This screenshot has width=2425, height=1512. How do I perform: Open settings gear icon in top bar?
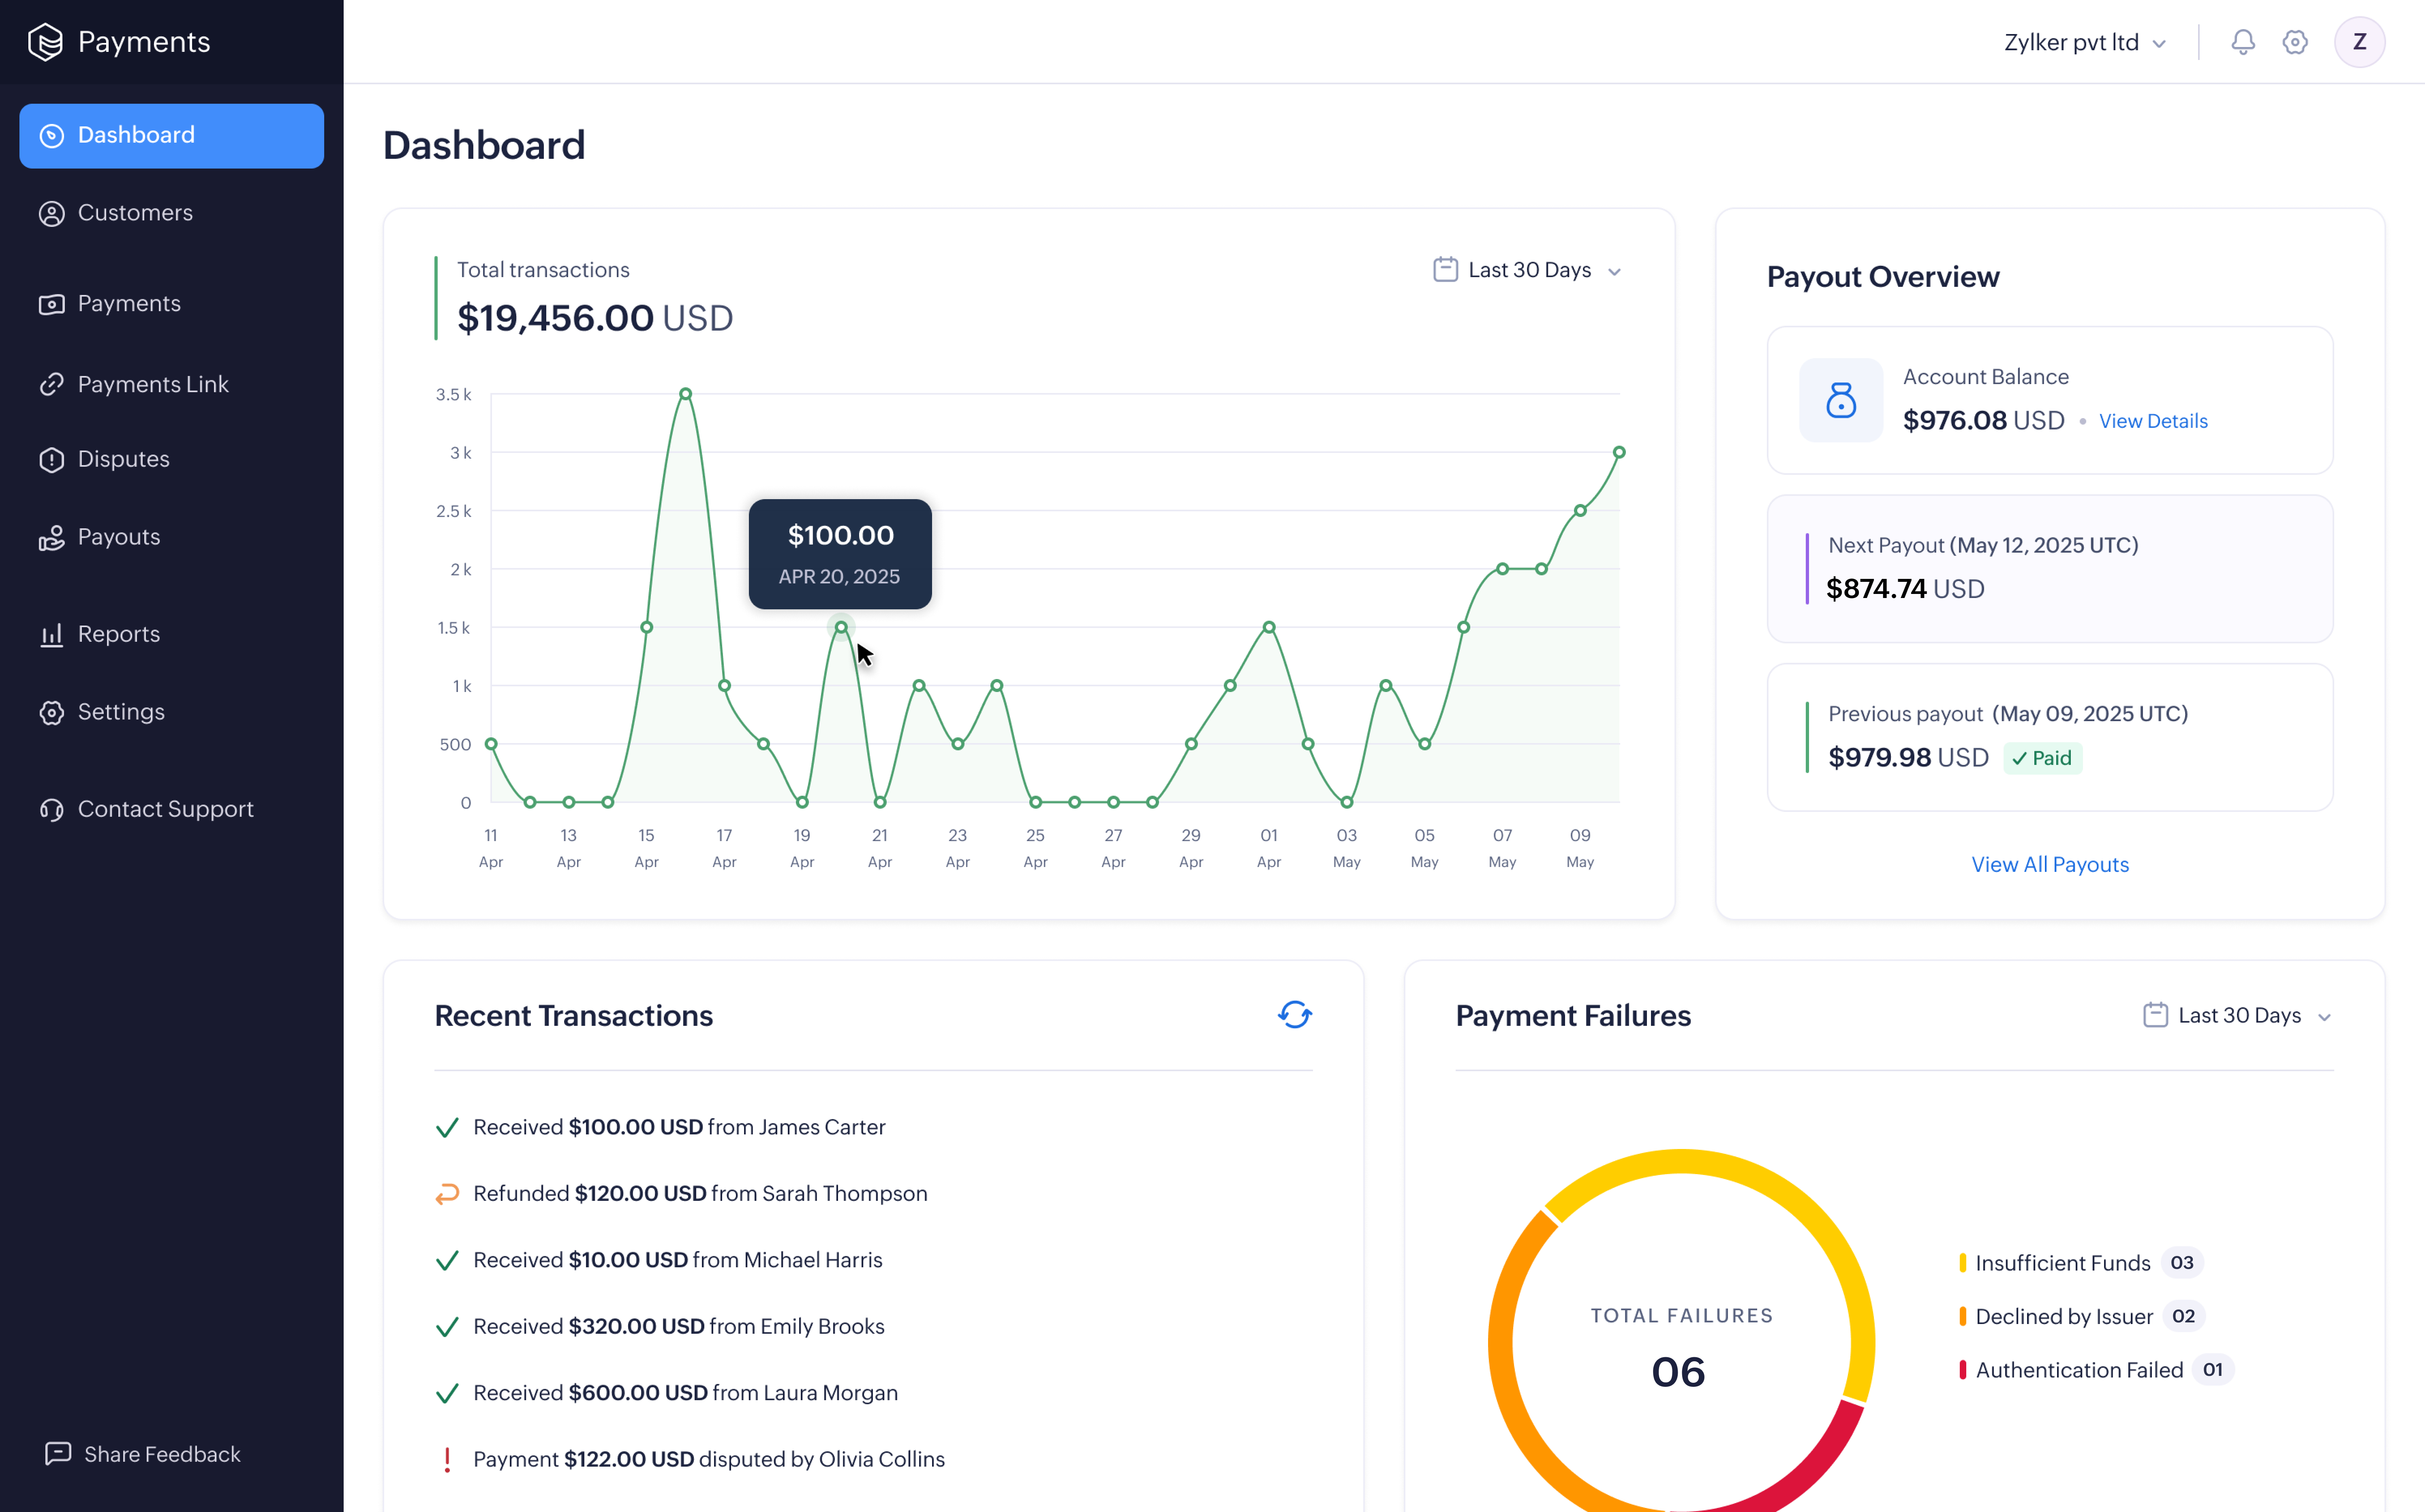coord(2294,42)
